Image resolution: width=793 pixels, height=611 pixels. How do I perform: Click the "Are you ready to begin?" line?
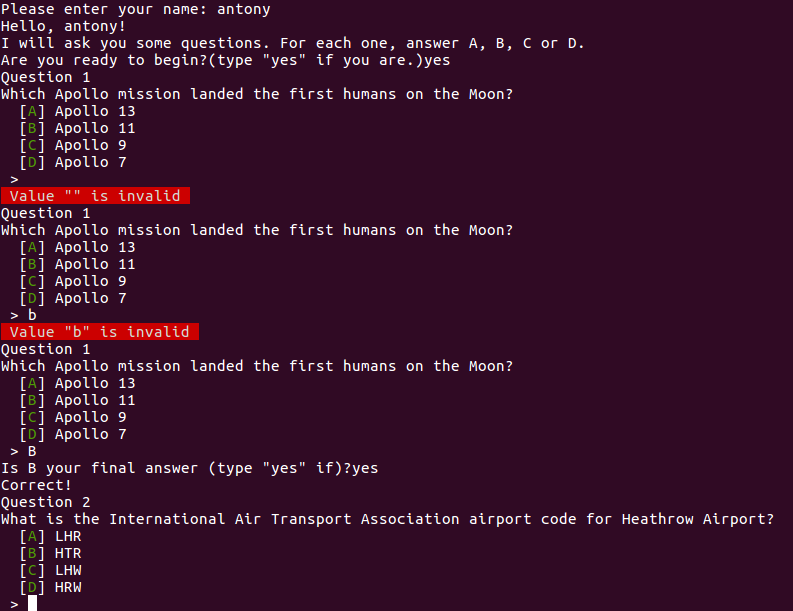click(225, 60)
